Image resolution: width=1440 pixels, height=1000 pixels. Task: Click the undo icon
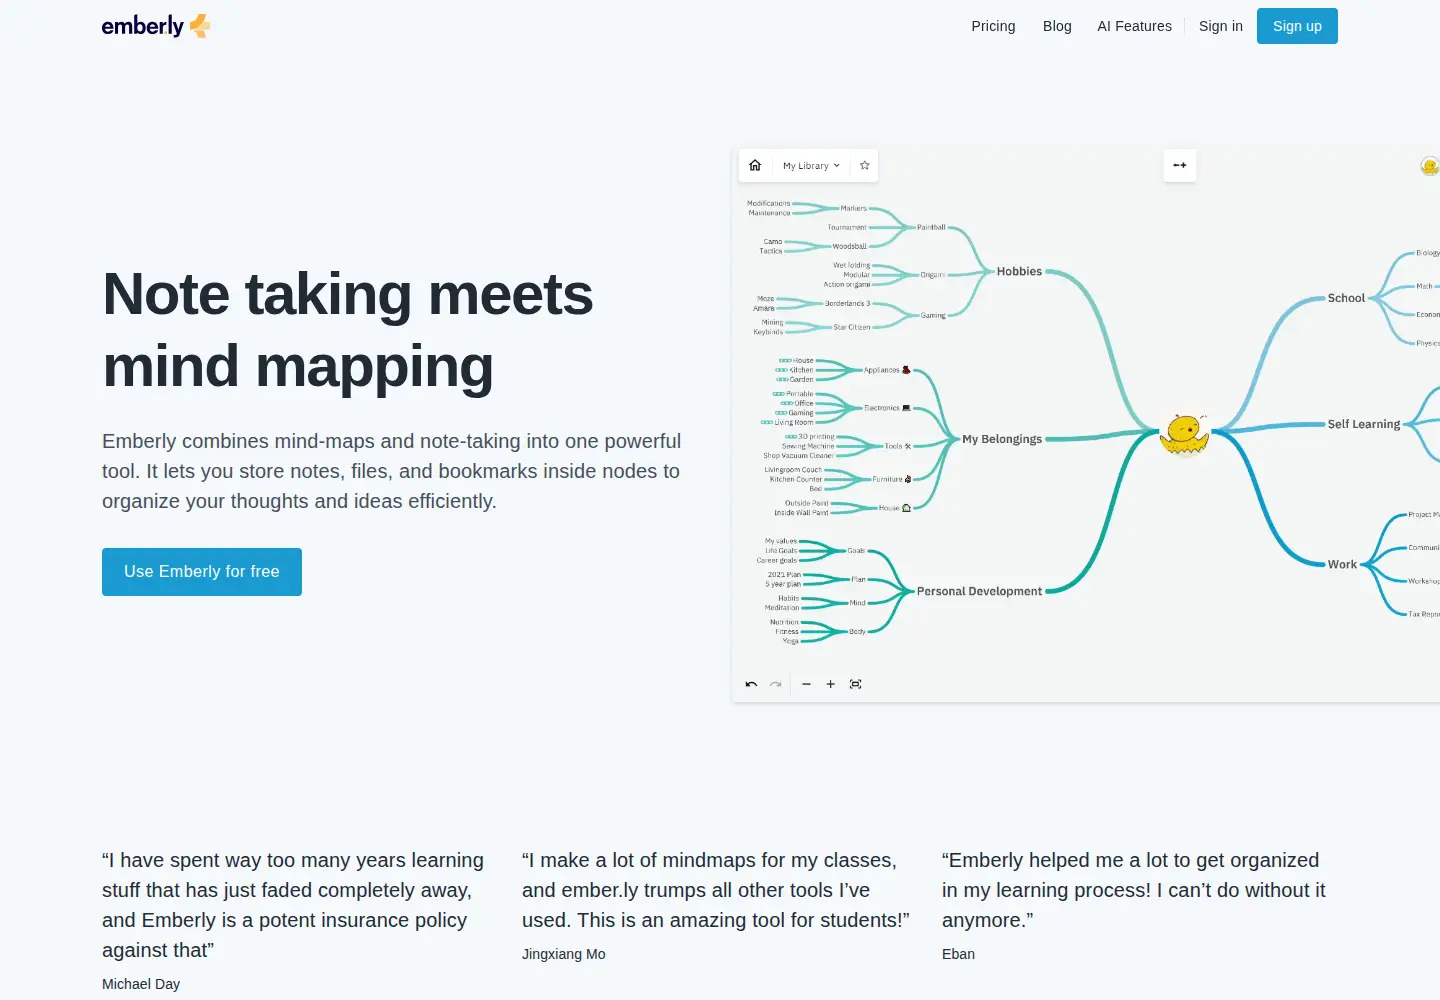click(x=751, y=684)
